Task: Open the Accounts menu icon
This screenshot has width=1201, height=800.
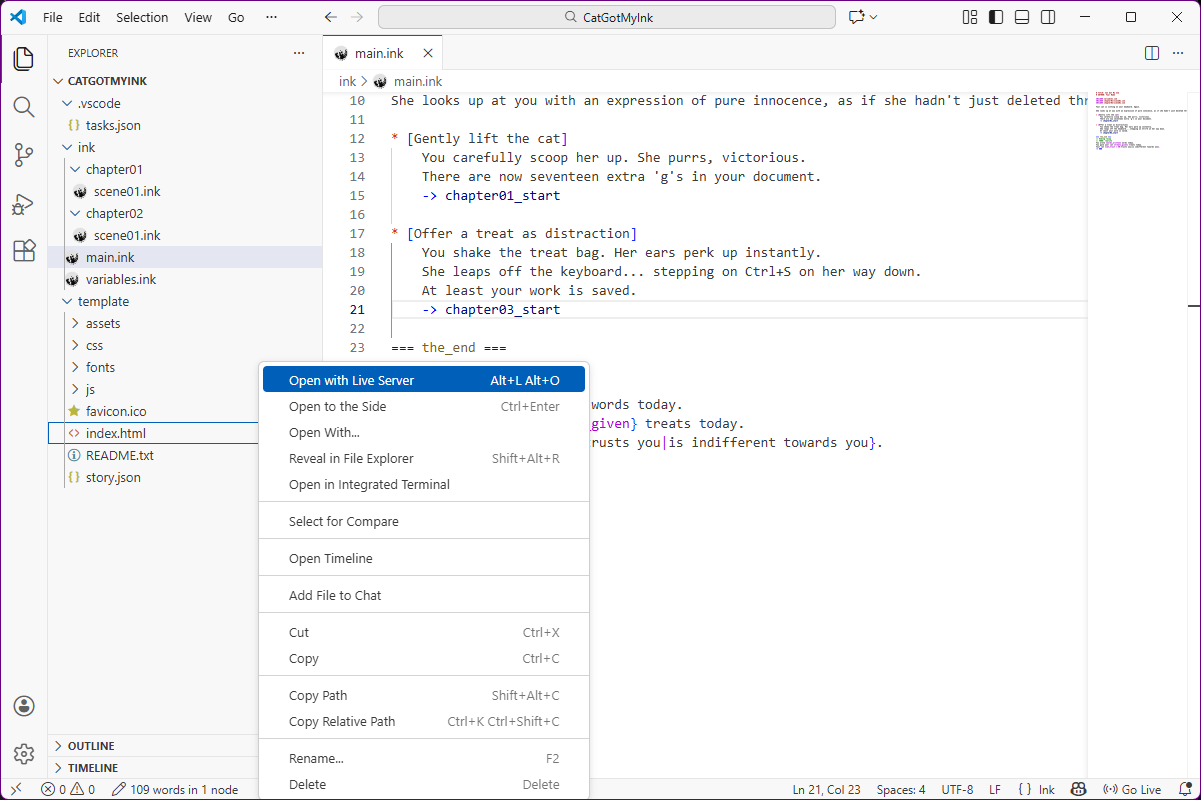Action: [x=23, y=706]
